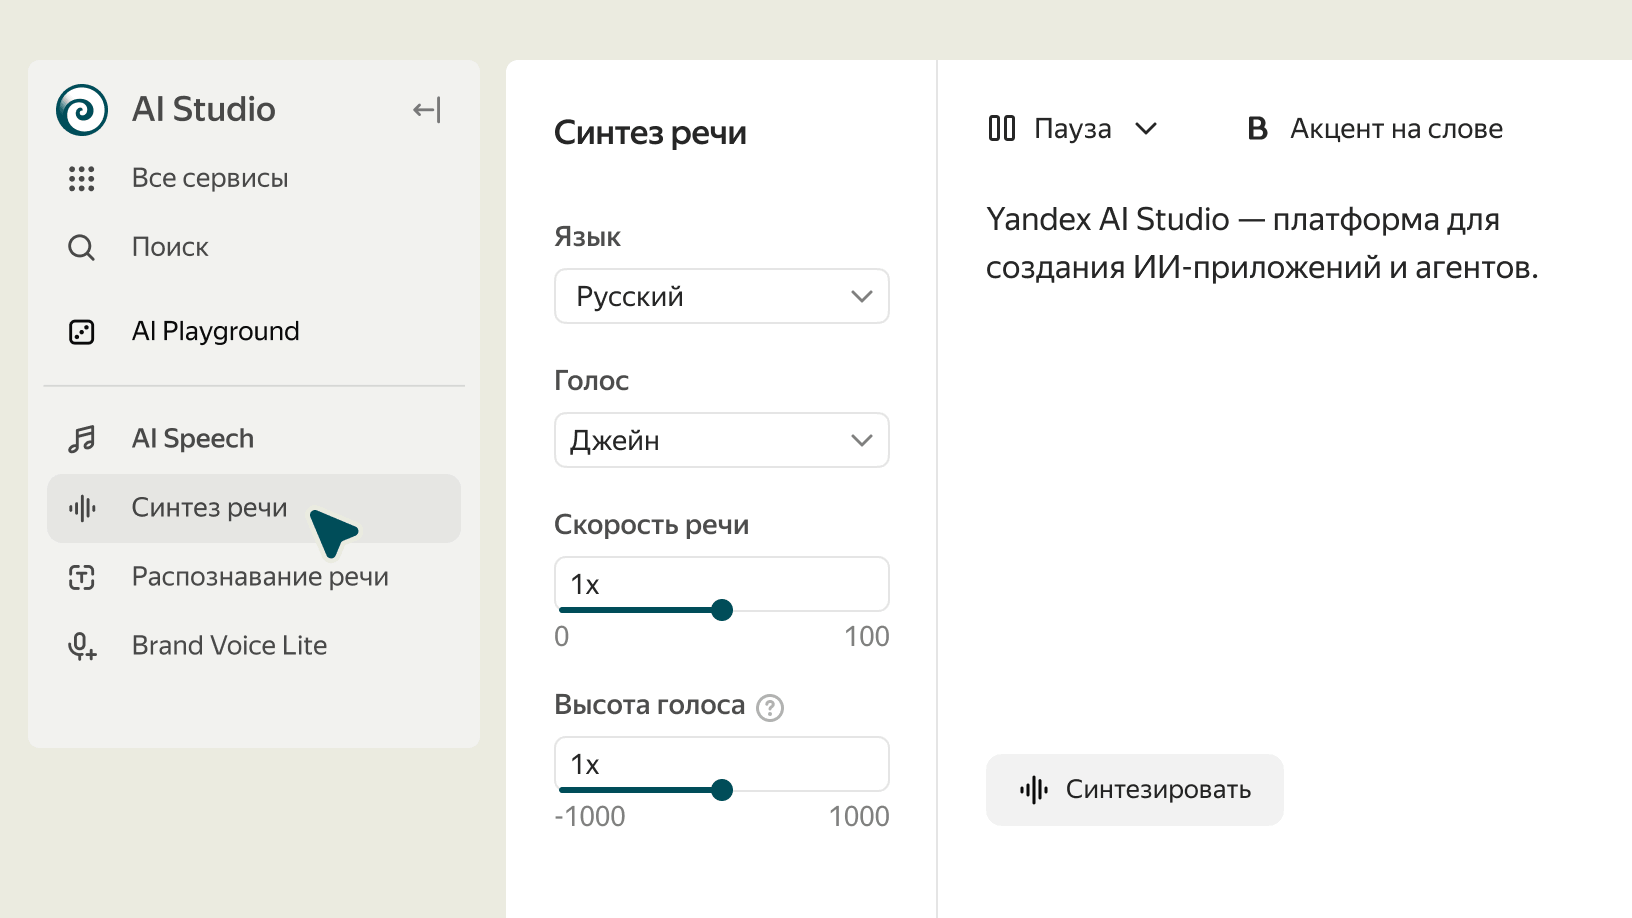Click the Скорость речи slider handle
The width and height of the screenshot is (1632, 918).
(722, 610)
